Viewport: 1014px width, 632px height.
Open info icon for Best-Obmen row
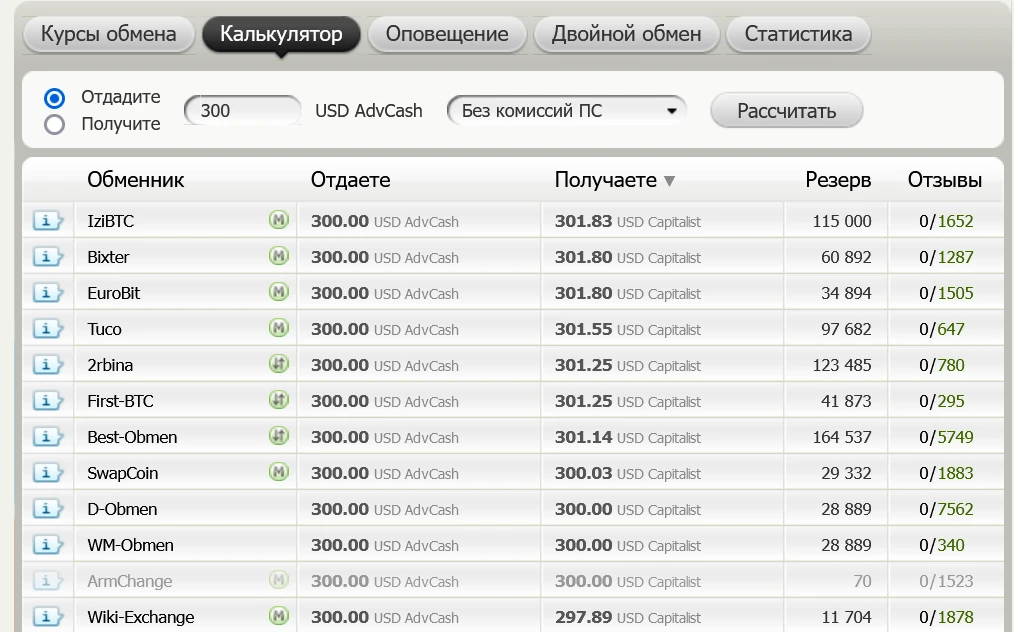coord(47,437)
